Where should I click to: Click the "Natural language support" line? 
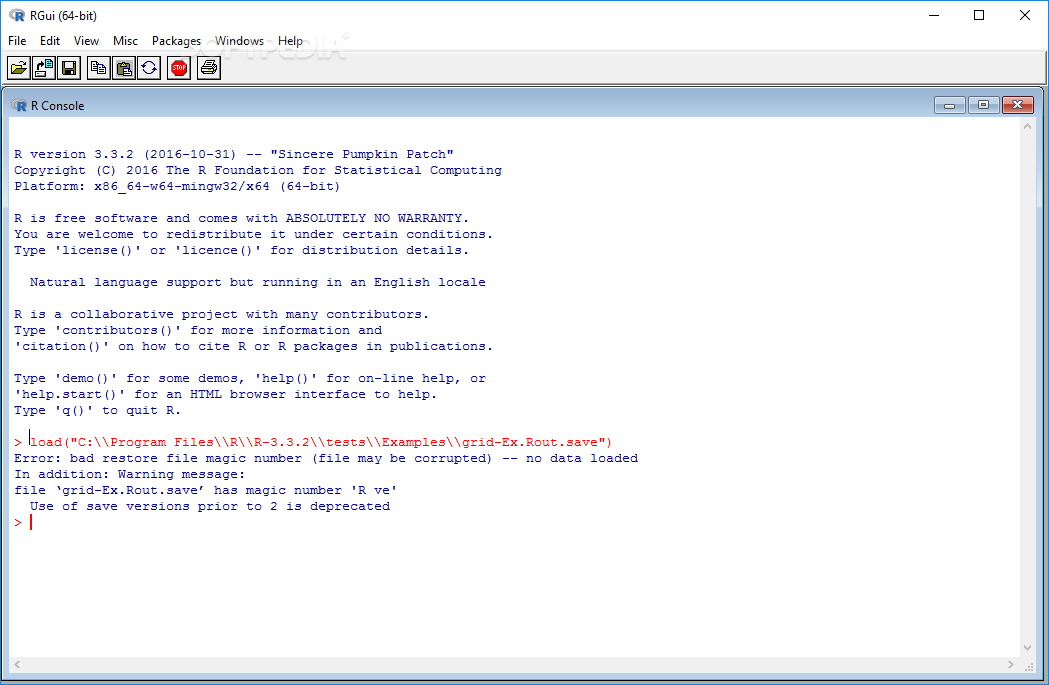coord(258,282)
